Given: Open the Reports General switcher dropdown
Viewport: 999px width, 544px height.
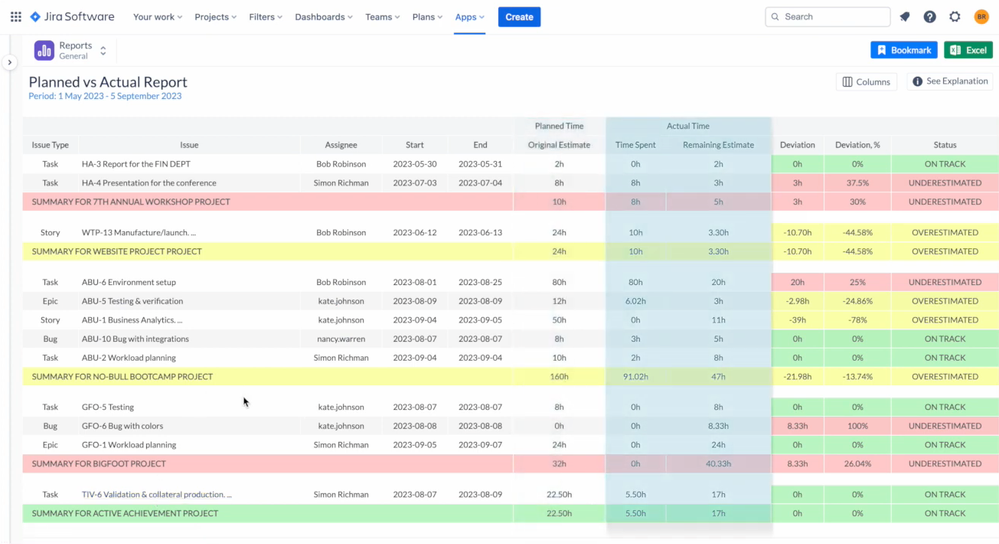Looking at the screenshot, I should pos(103,50).
